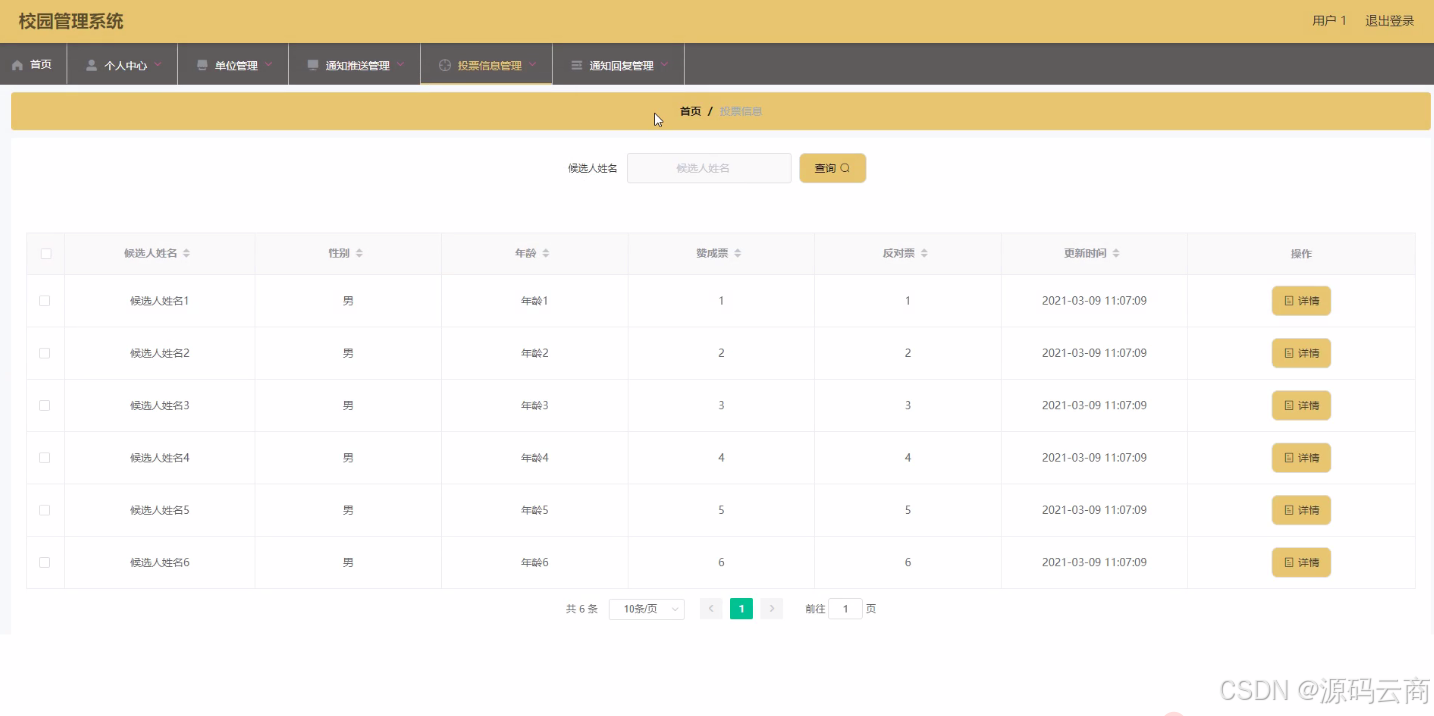Expand the 个人中心 menu chevron
This screenshot has width=1434, height=716.
point(158,65)
